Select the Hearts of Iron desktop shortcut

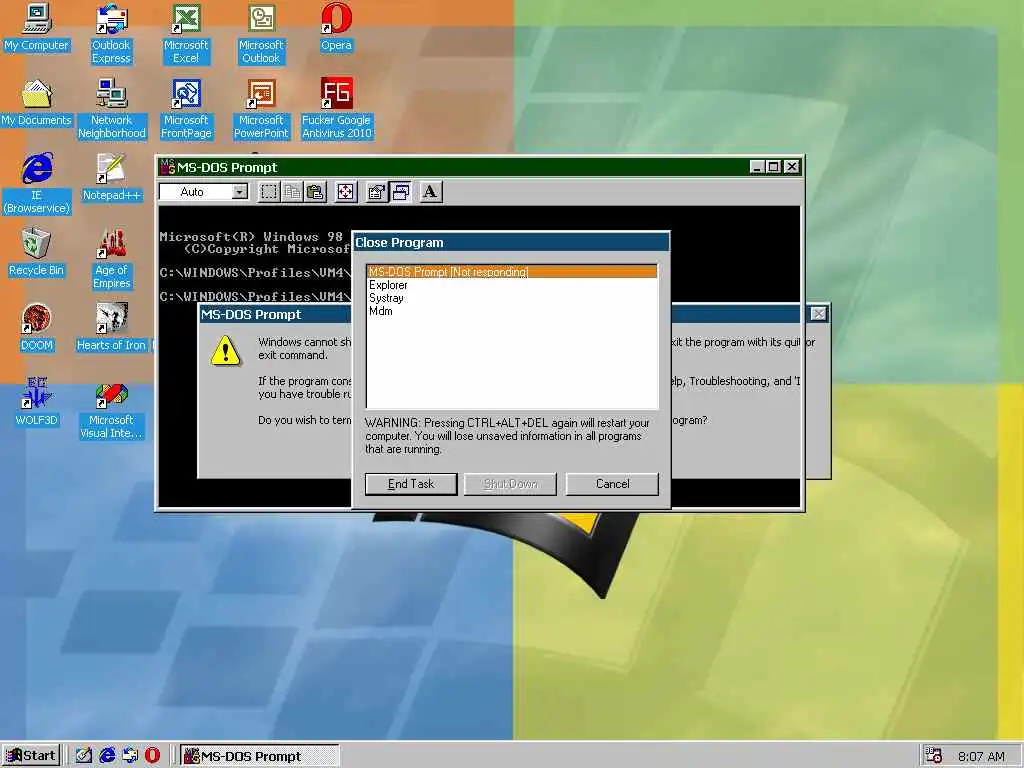(112, 328)
